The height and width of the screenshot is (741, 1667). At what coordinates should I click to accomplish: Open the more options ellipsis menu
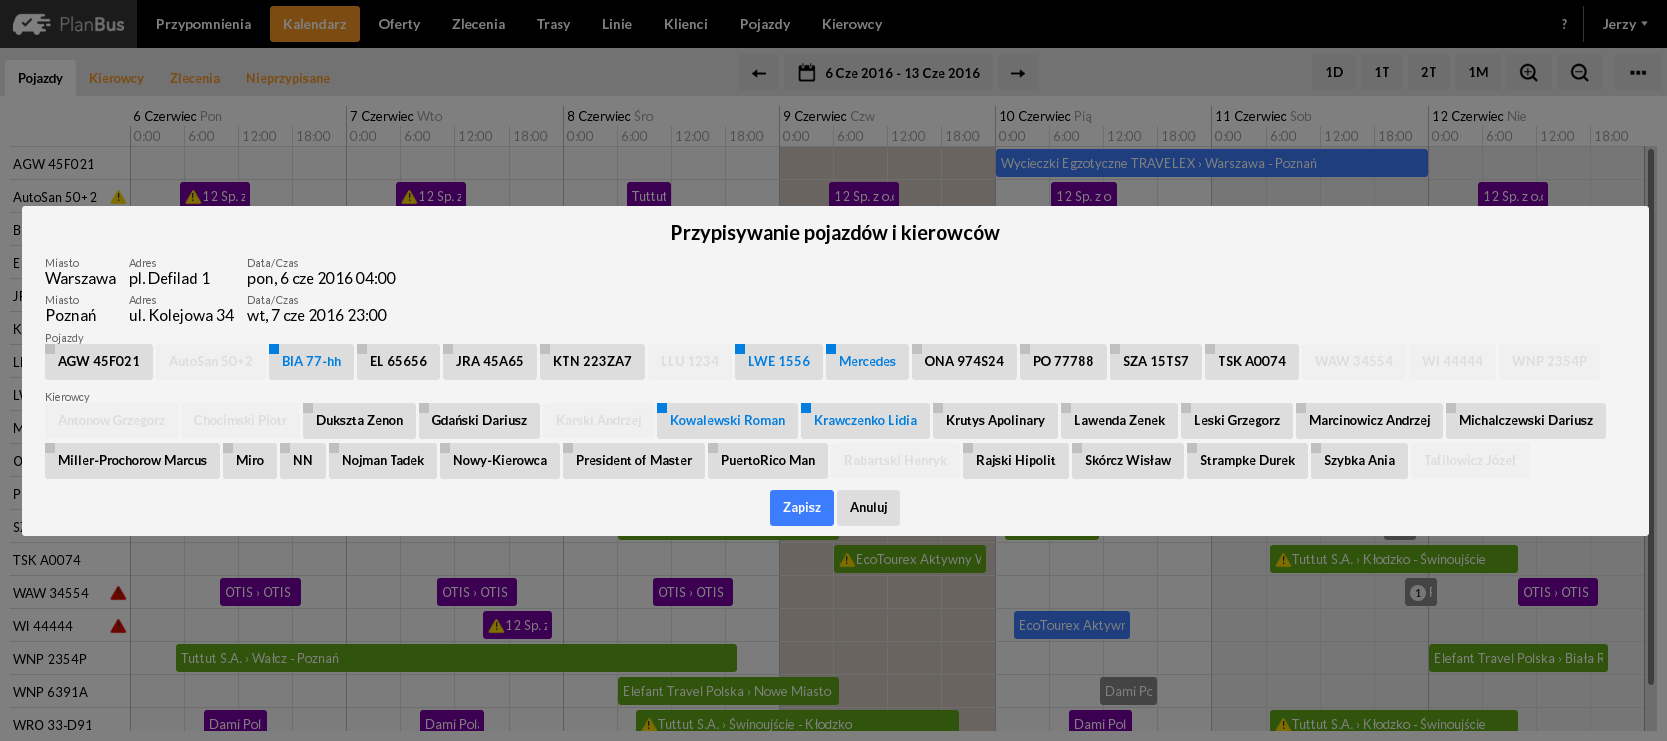(1638, 73)
